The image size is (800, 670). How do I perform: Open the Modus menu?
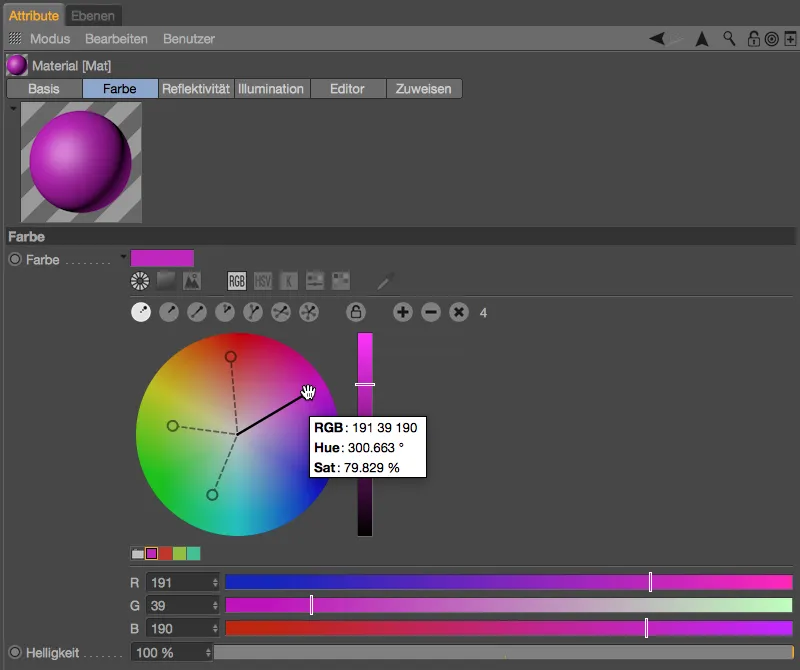coord(50,39)
